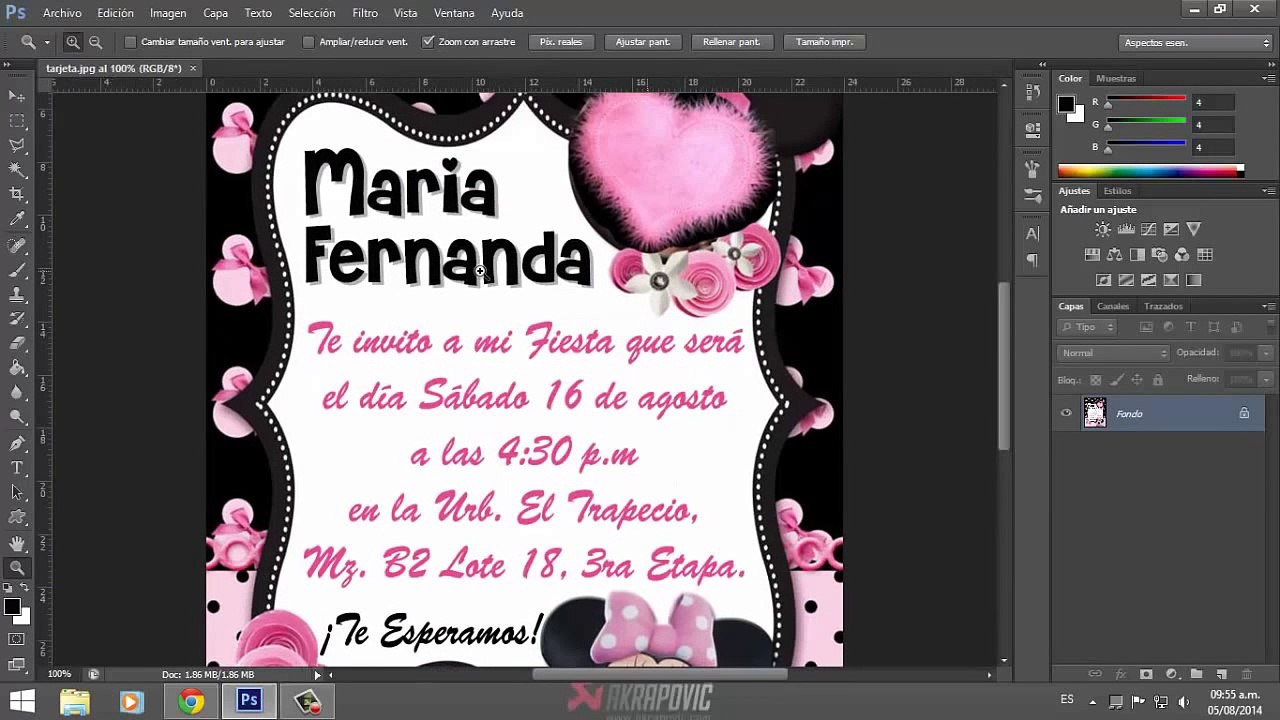
Task: Open the Character panel icon
Action: tap(1033, 234)
